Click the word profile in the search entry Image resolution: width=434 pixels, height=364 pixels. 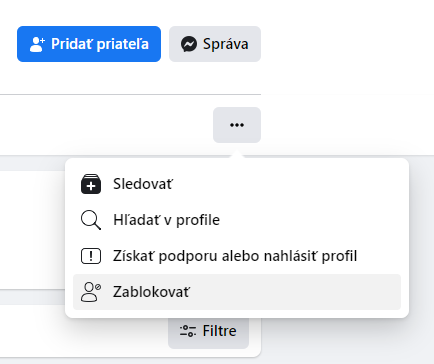tap(198, 221)
